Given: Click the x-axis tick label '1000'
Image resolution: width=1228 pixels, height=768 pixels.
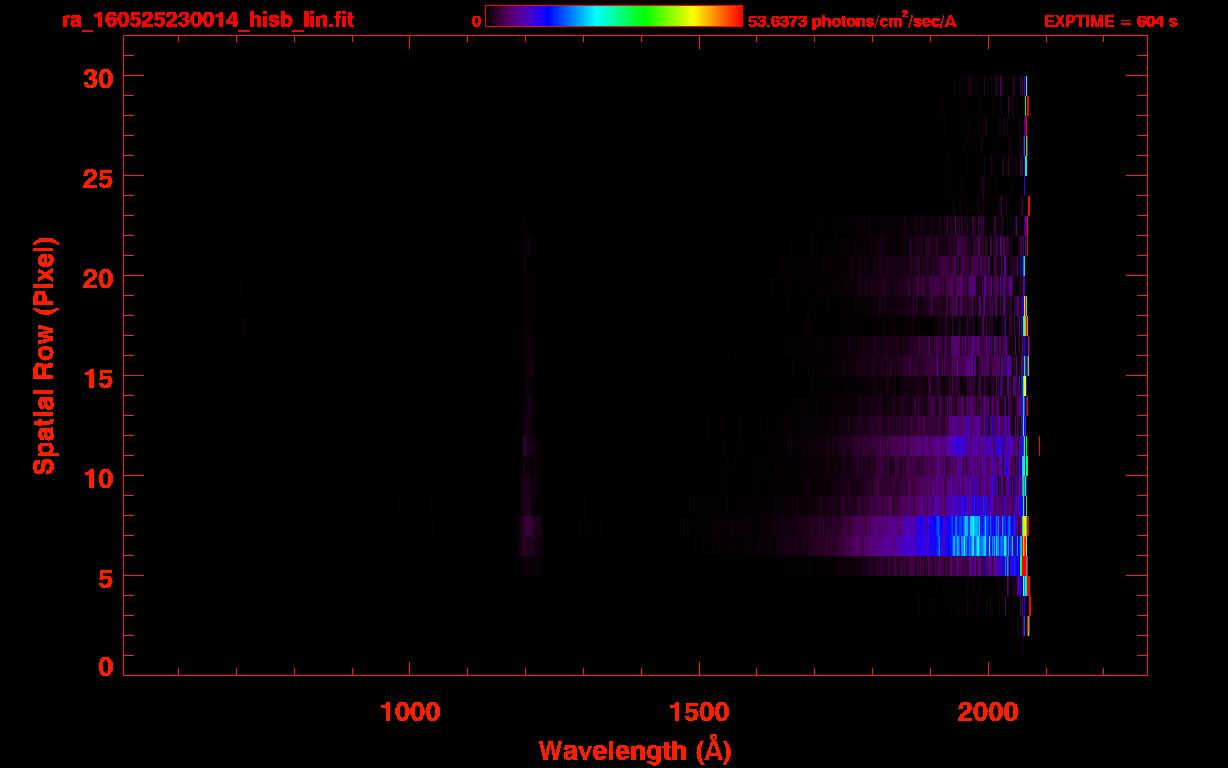Looking at the screenshot, I should point(410,712).
